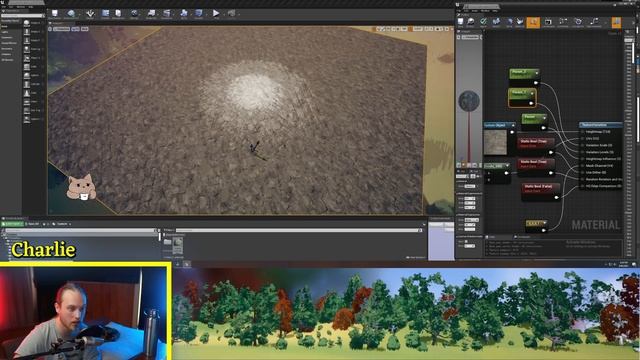
Task: Click Material Editor palette vertical scrollbar
Action: point(633,53)
